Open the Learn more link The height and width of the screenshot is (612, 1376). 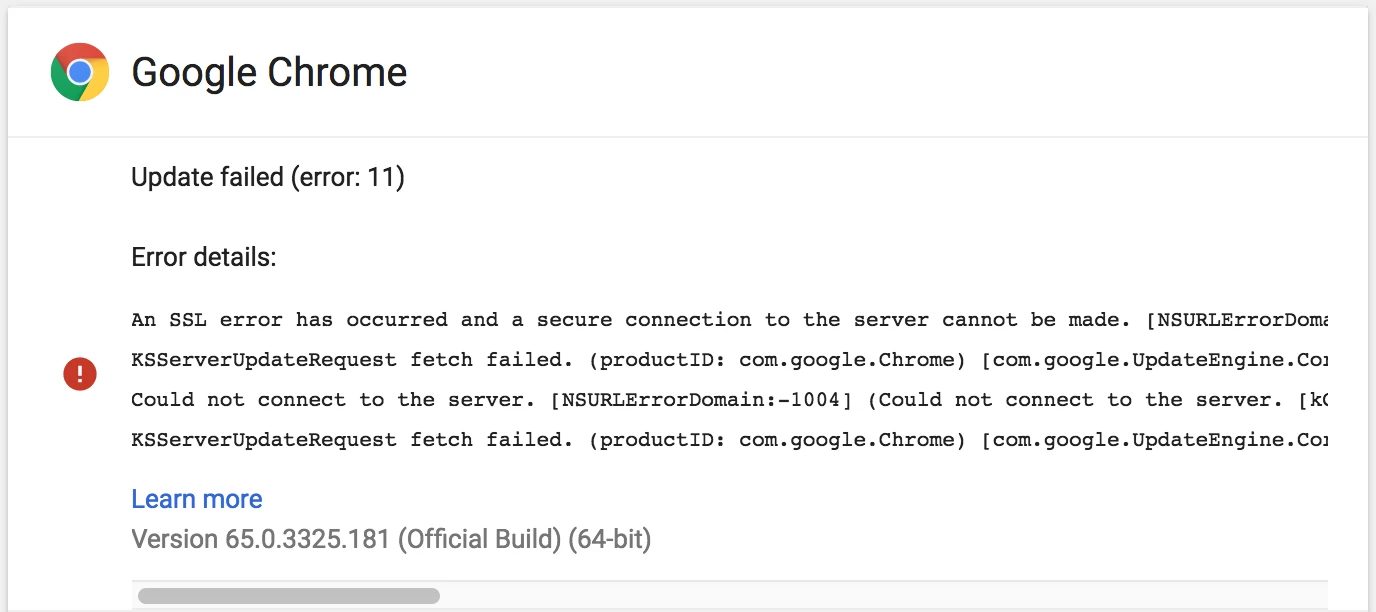tap(197, 499)
